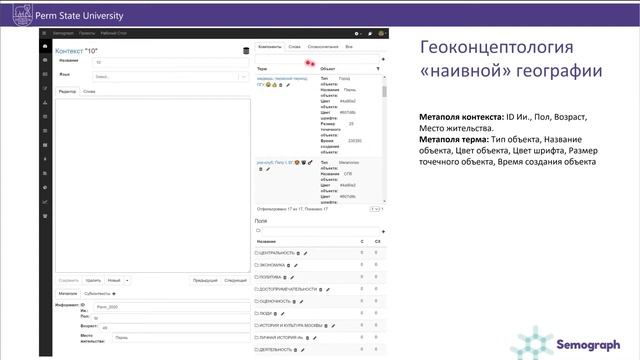
Task: Edit the ЦЕНТРАЛЬНОСТЬ field
Action: tap(305, 253)
